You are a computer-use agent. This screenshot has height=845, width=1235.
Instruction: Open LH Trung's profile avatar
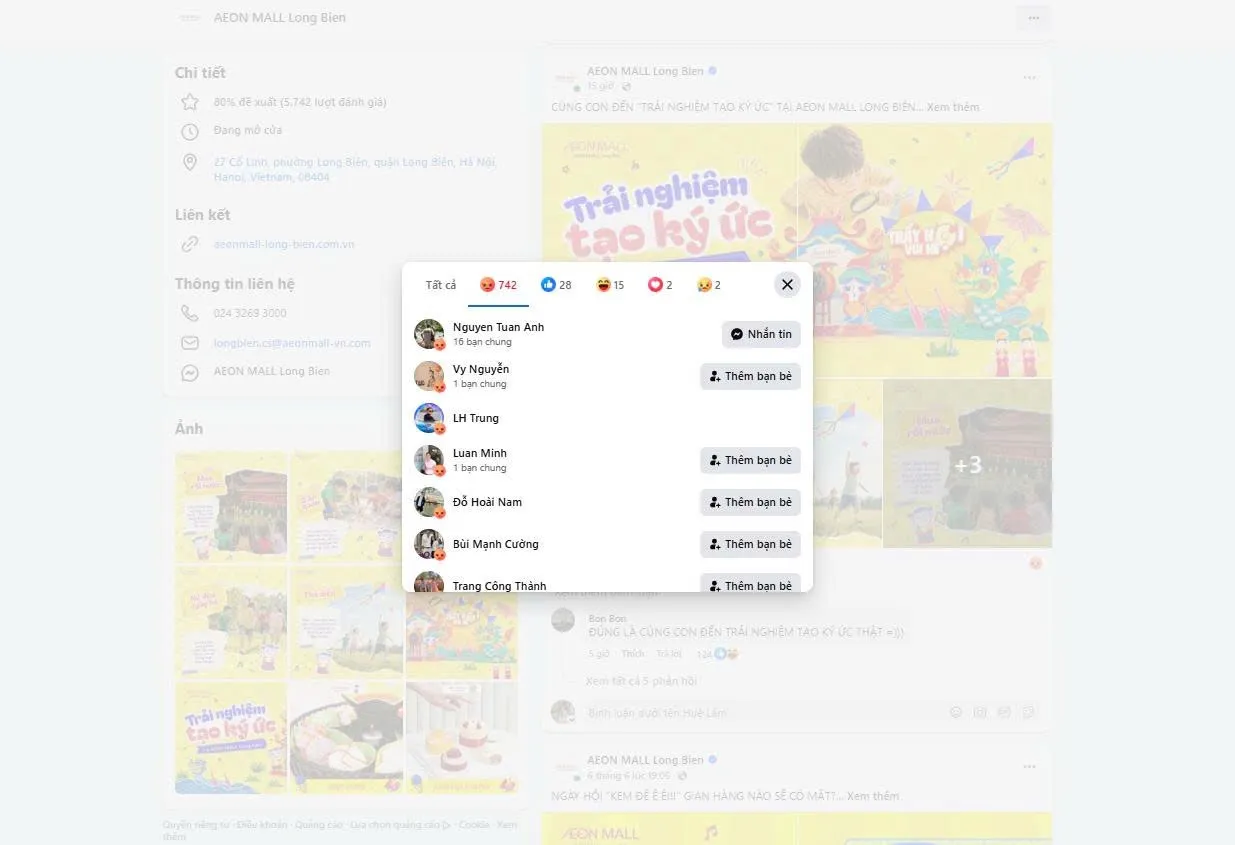click(429, 418)
